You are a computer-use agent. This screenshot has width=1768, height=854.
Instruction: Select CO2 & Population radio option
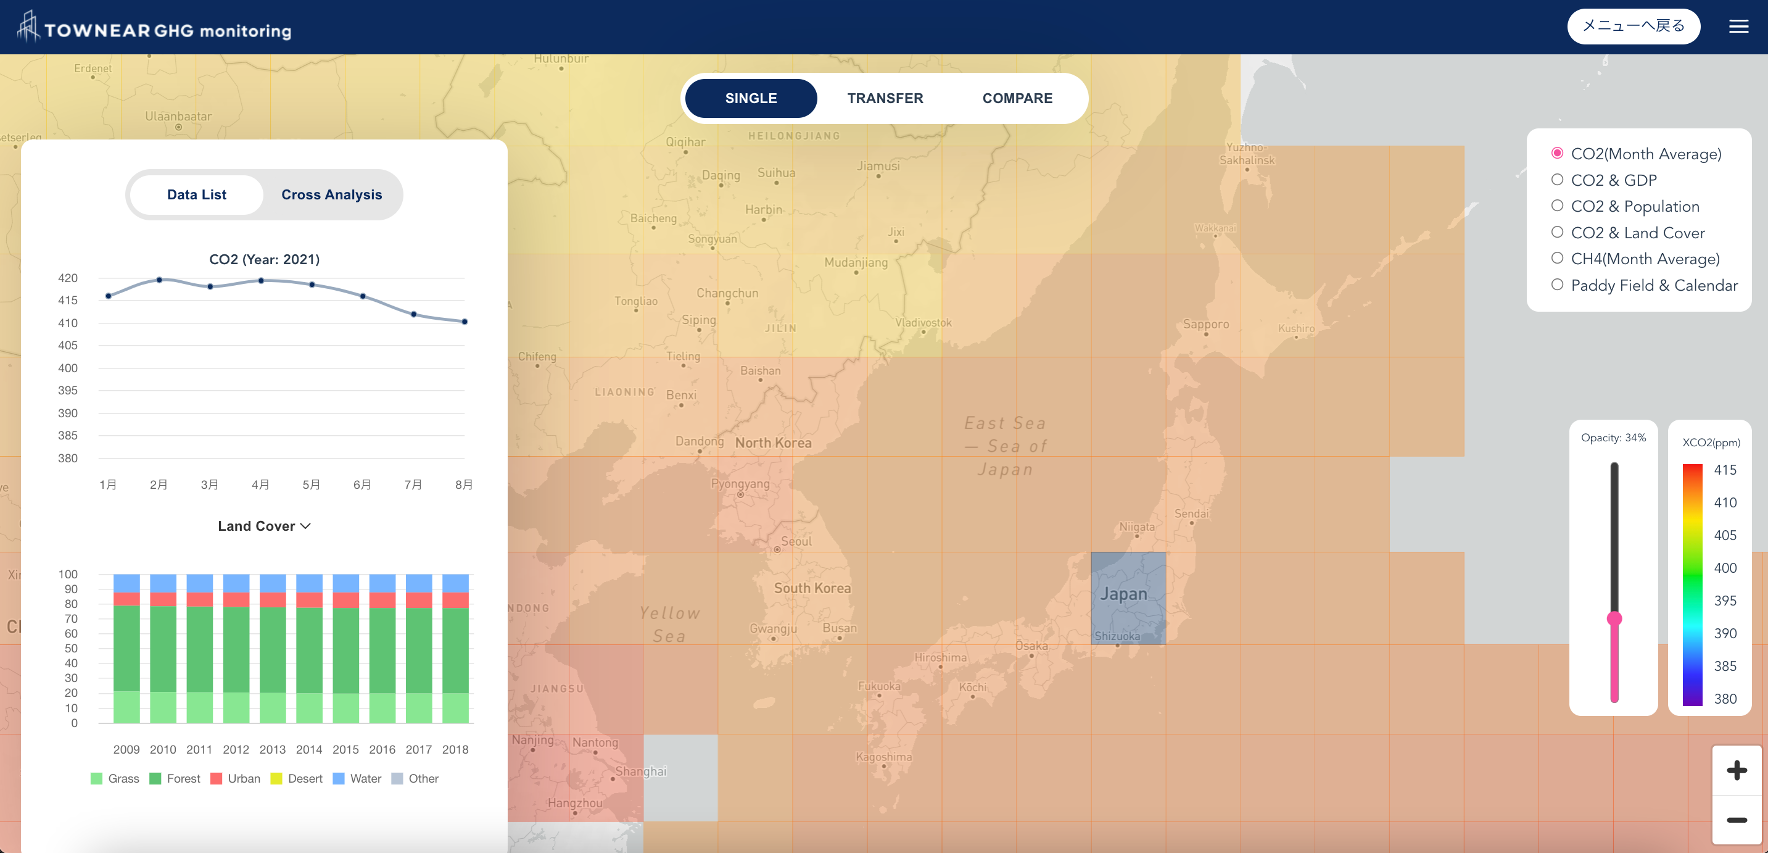tap(1557, 206)
